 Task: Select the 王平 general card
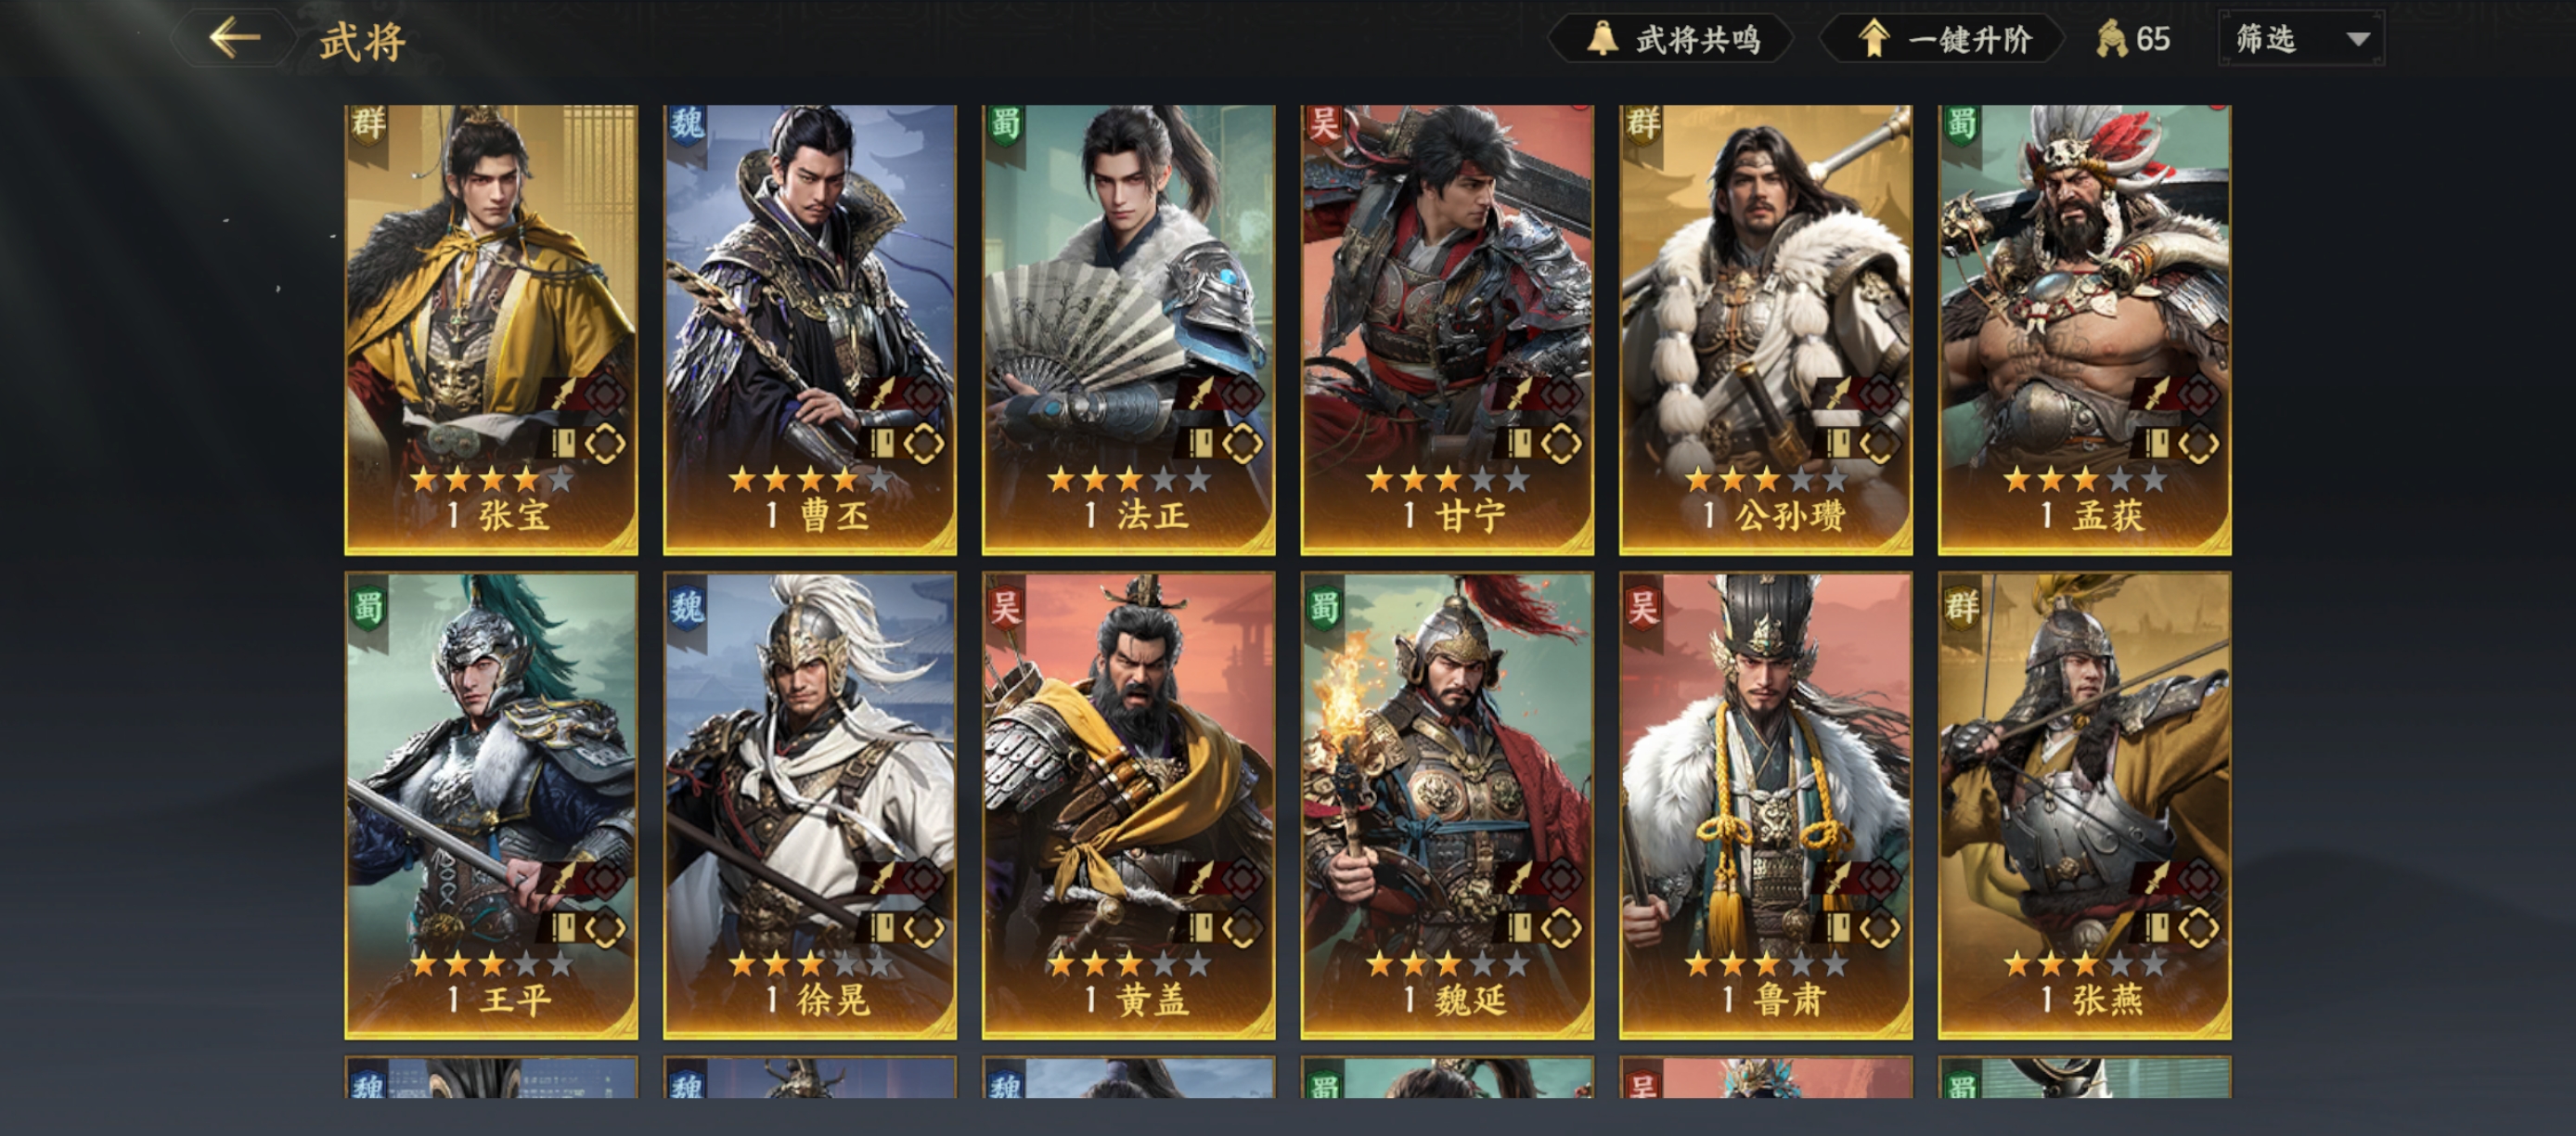tap(491, 805)
